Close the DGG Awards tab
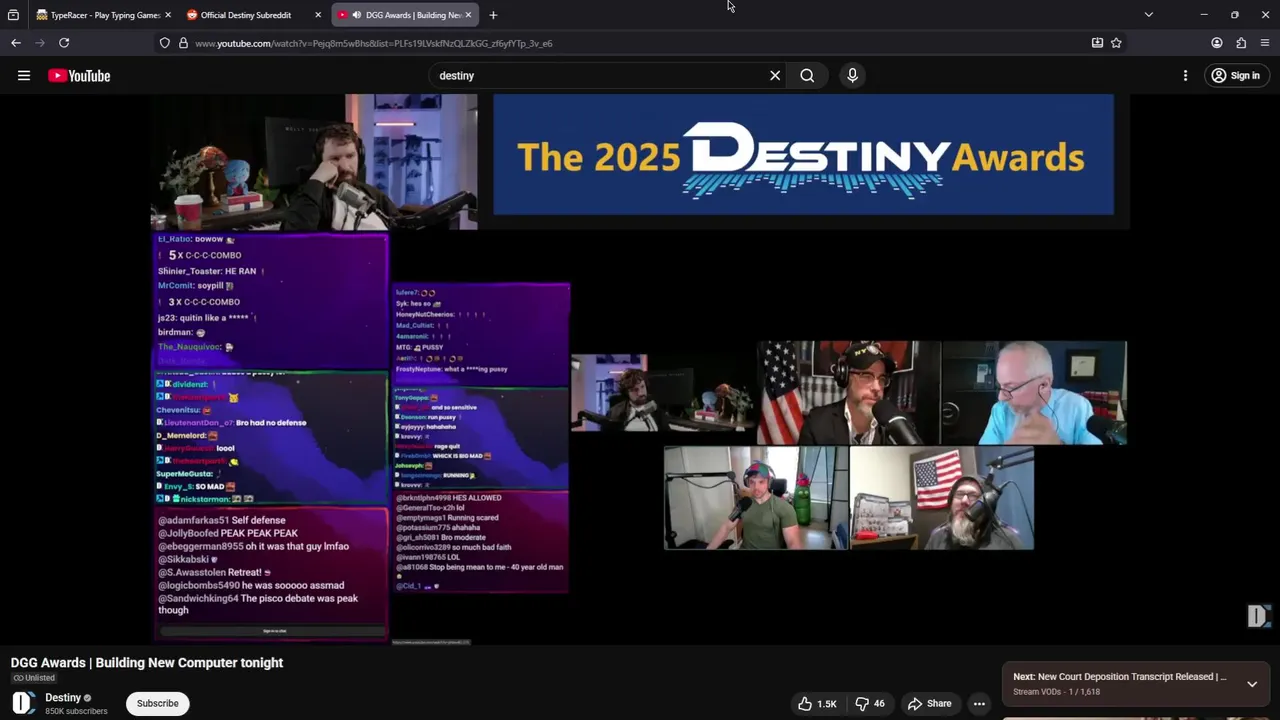Image resolution: width=1280 pixels, height=720 pixels. [468, 15]
